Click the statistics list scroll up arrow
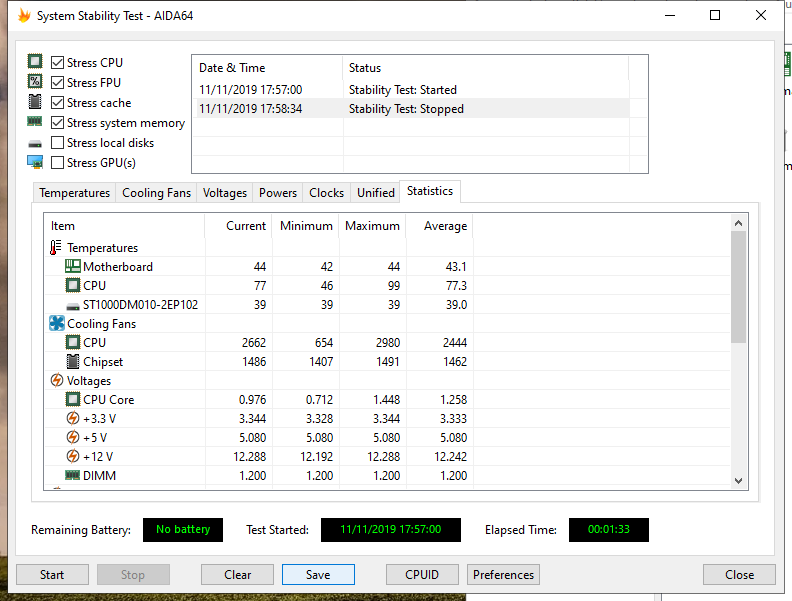 coord(738,223)
